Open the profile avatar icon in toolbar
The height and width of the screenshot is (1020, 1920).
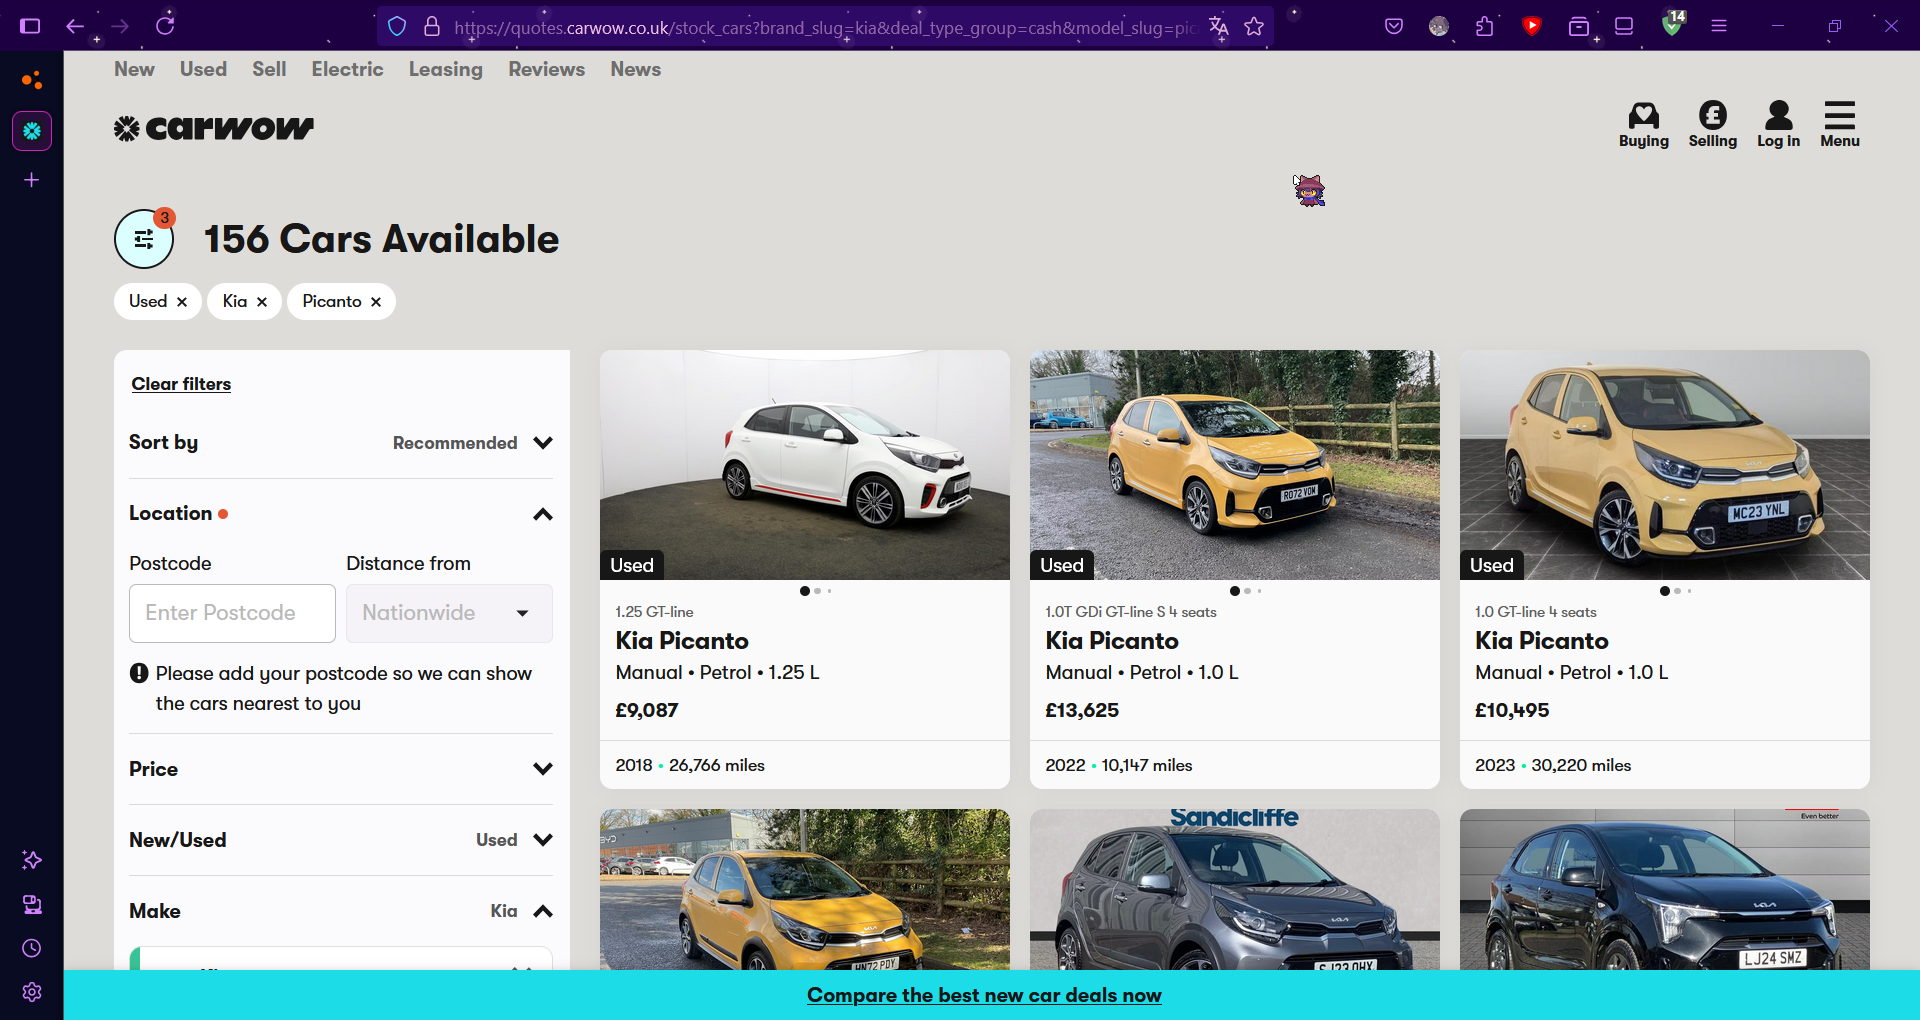(1439, 26)
